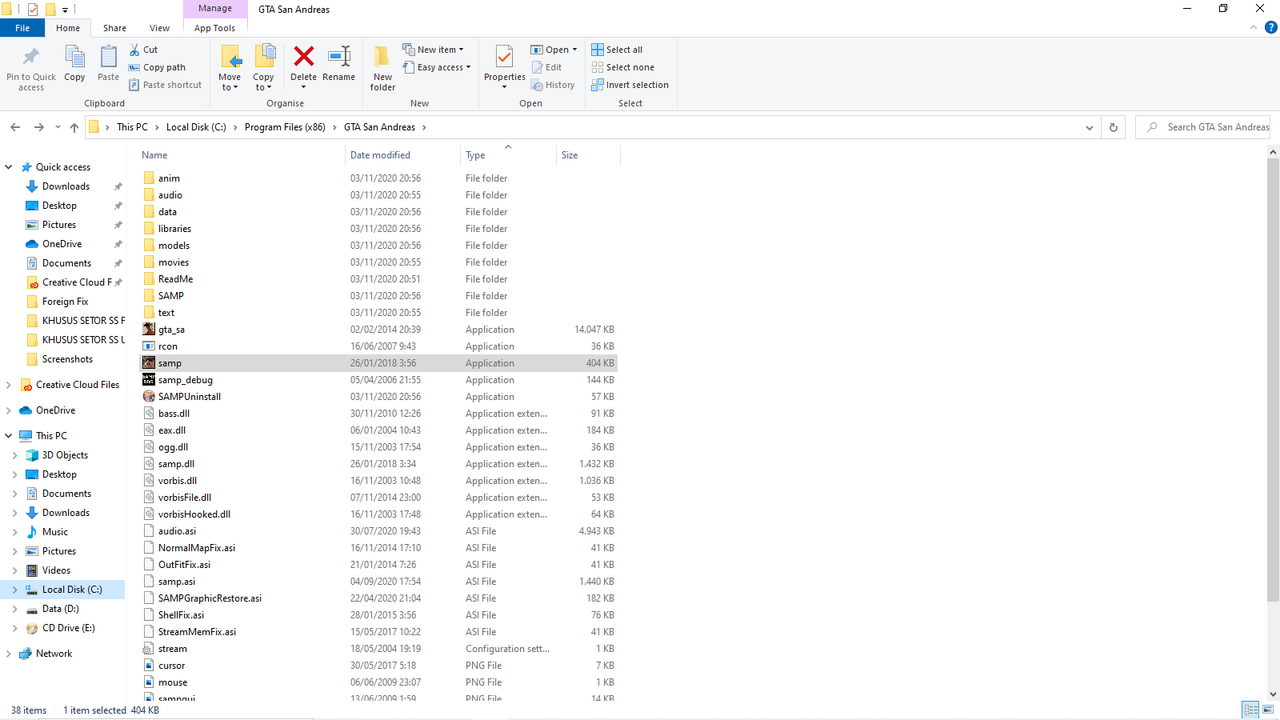Open OneDrive in Quick access
Image resolution: width=1280 pixels, height=720 pixels.
(x=61, y=244)
